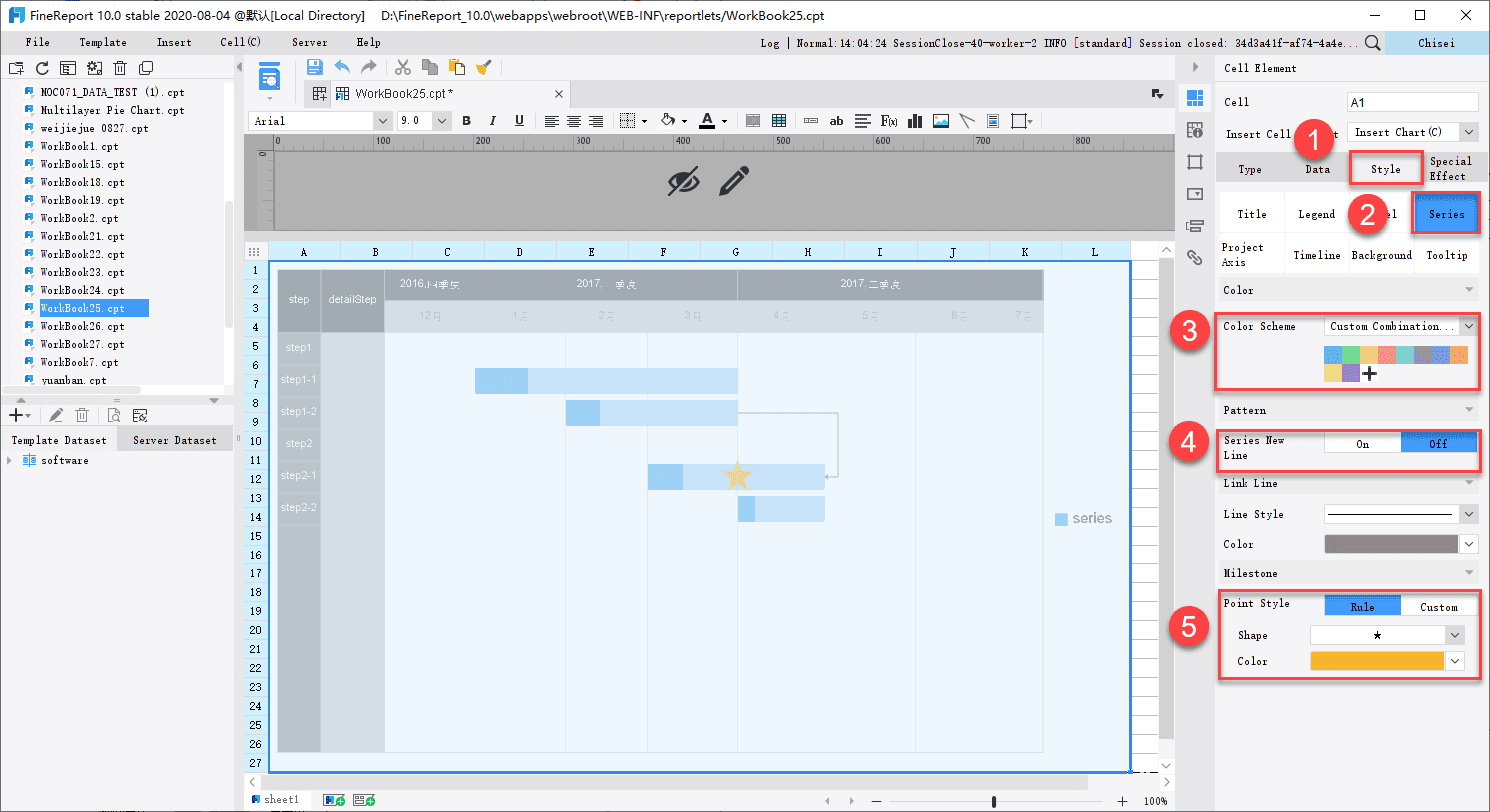Choose Rule point style

pos(1362,607)
